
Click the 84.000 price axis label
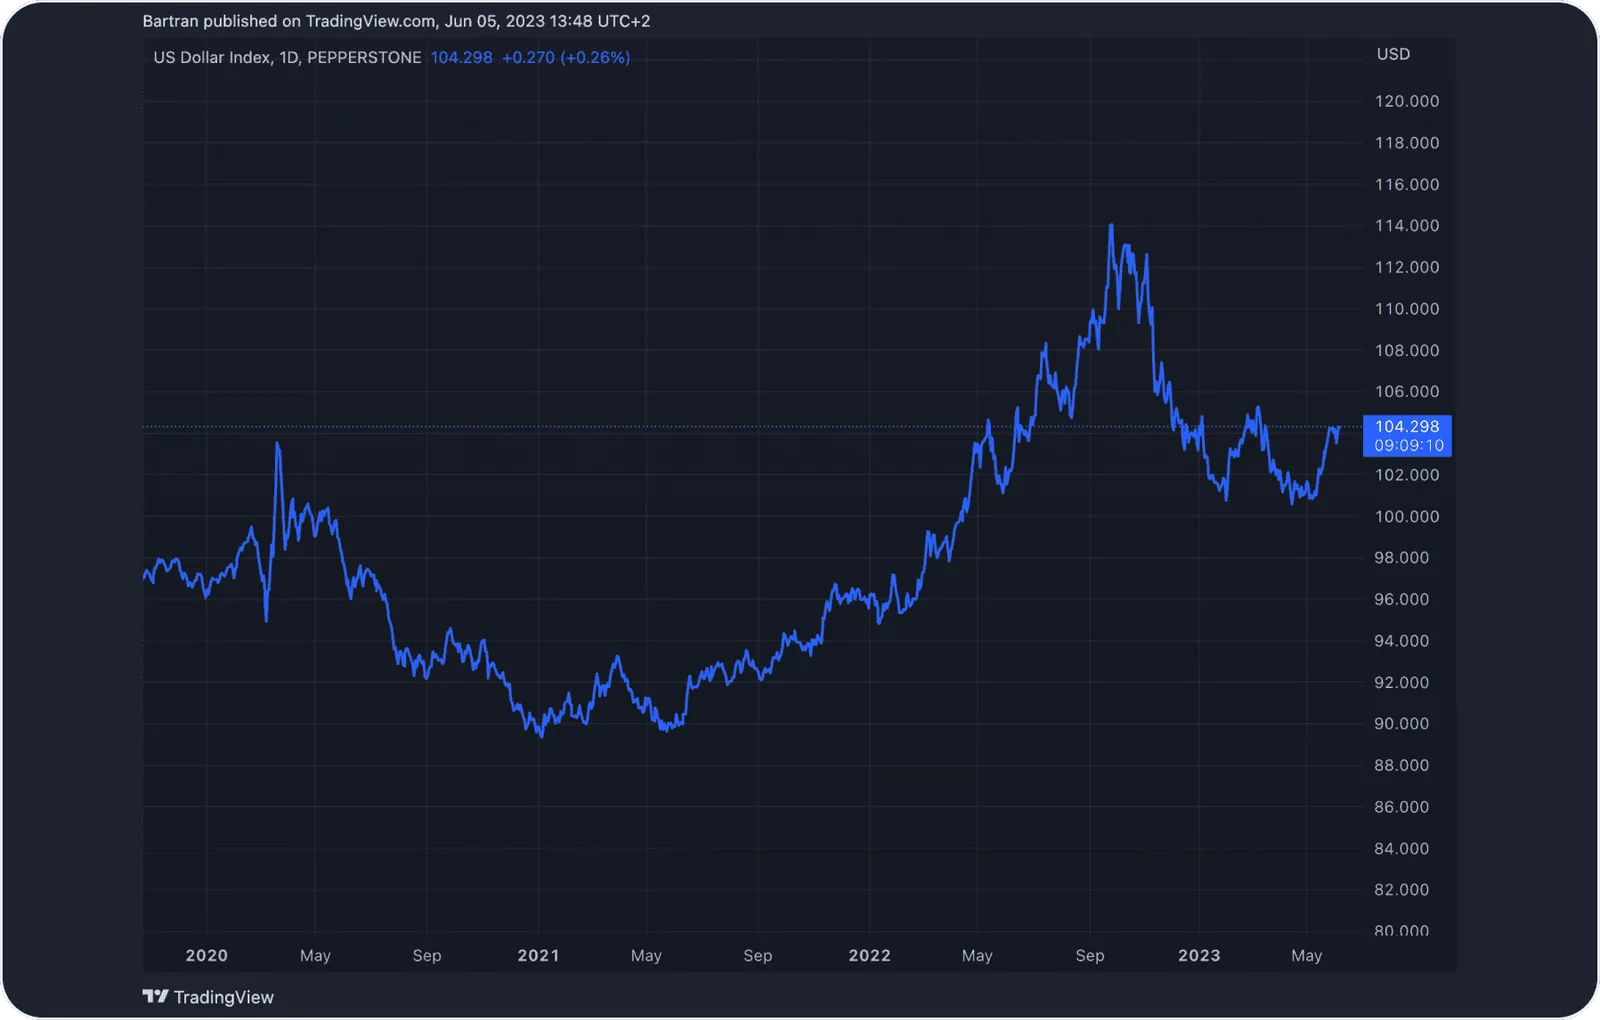point(1401,848)
